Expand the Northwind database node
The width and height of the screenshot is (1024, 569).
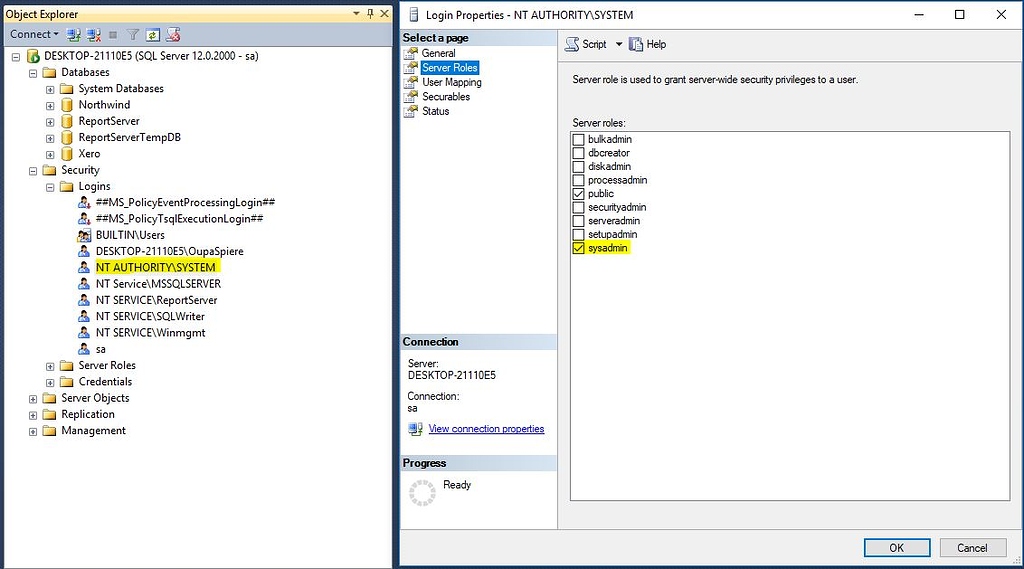[50, 105]
